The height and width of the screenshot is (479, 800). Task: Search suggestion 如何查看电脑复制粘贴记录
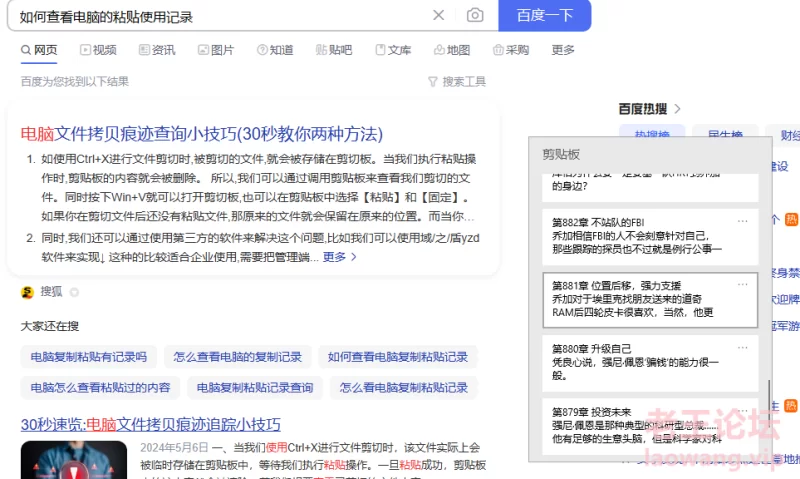397,357
